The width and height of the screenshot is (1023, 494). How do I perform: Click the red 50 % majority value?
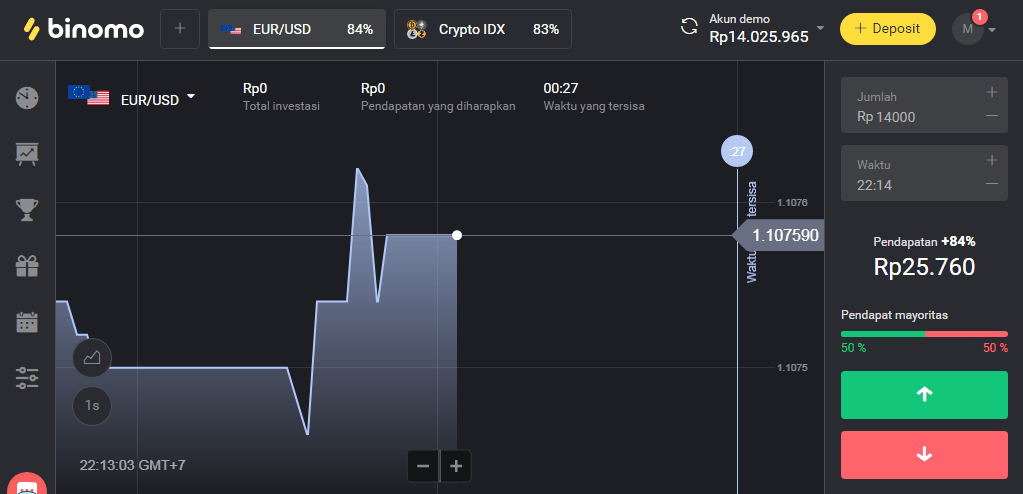[x=995, y=348]
